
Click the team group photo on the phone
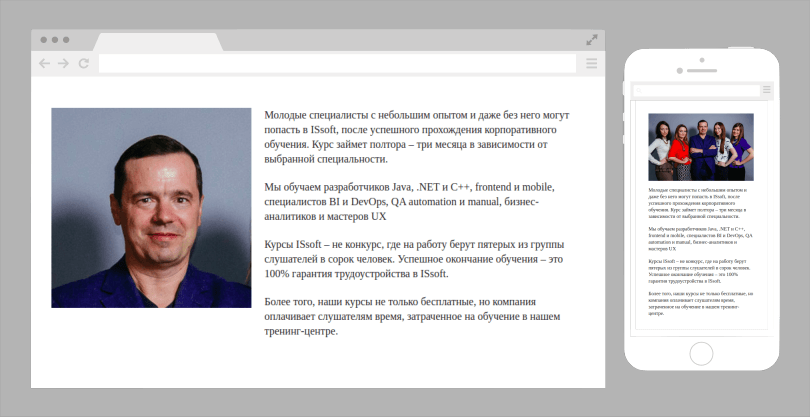click(700, 147)
